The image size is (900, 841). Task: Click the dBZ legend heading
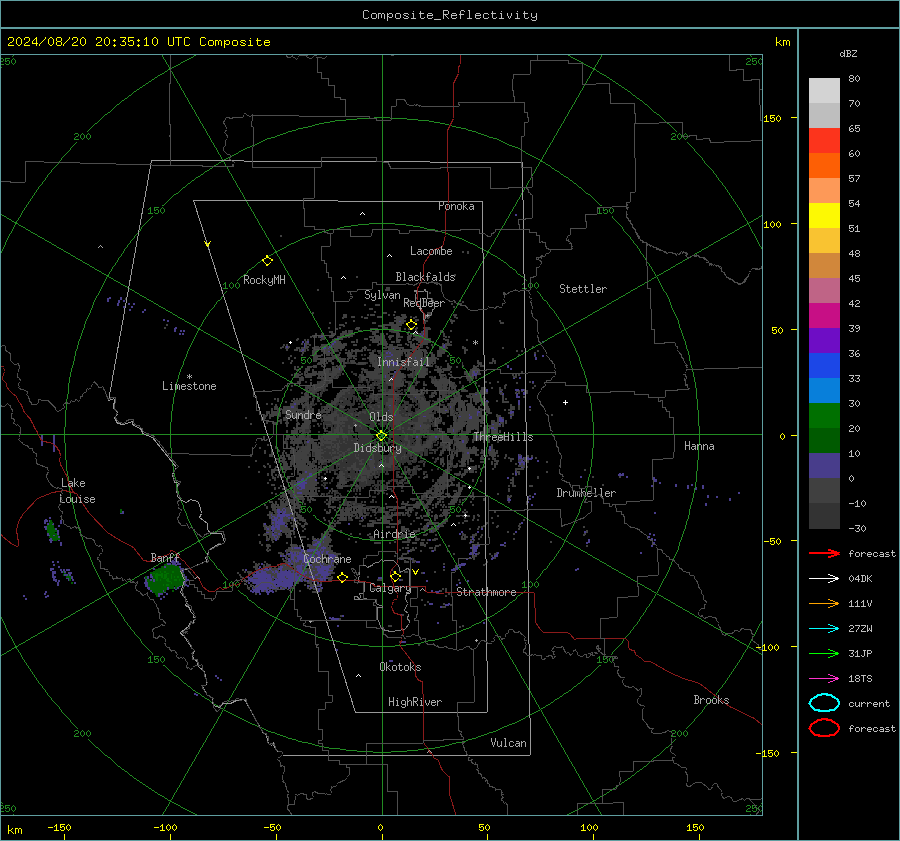pyautogui.click(x=848, y=53)
